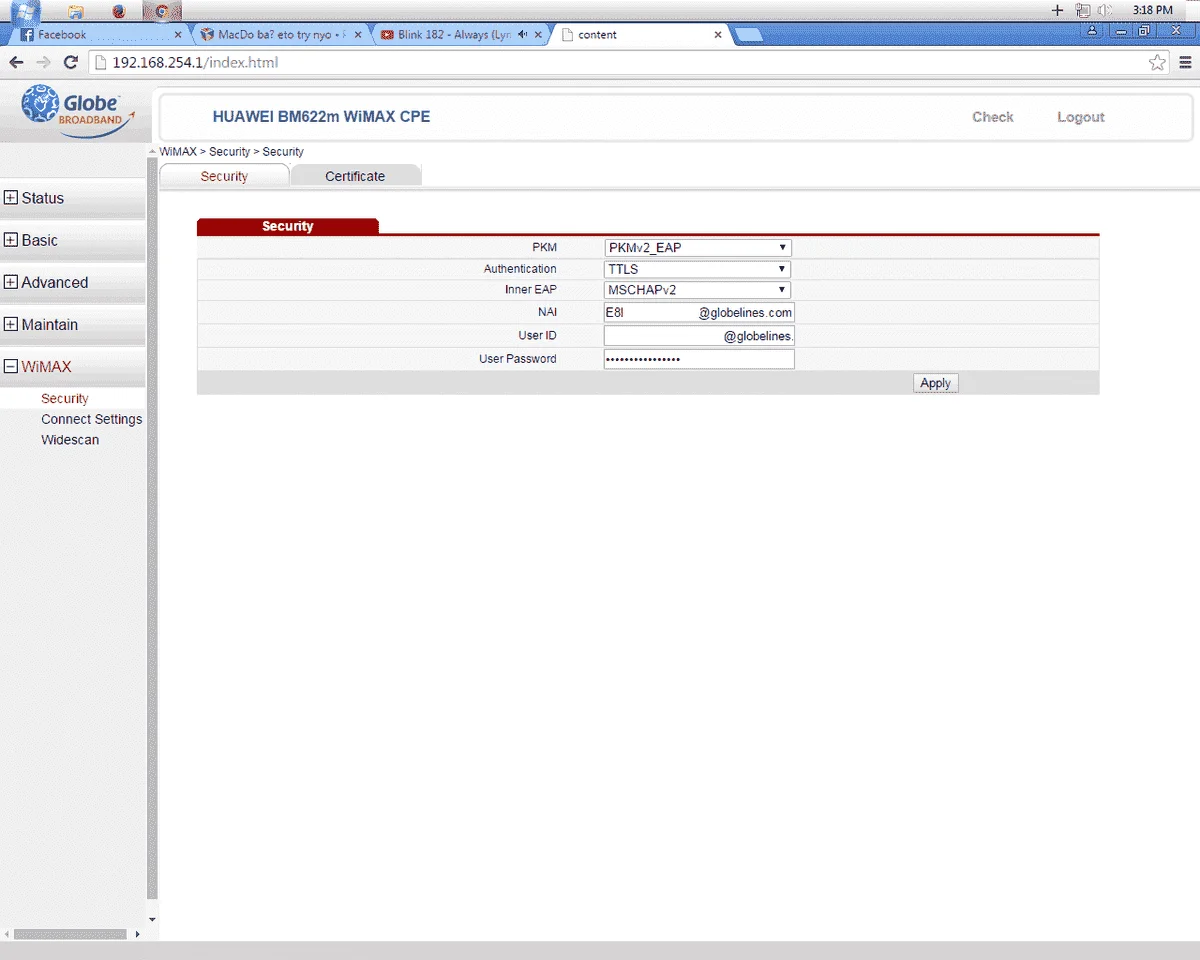Click the sidebar horizontal scrollbar

pos(70,934)
